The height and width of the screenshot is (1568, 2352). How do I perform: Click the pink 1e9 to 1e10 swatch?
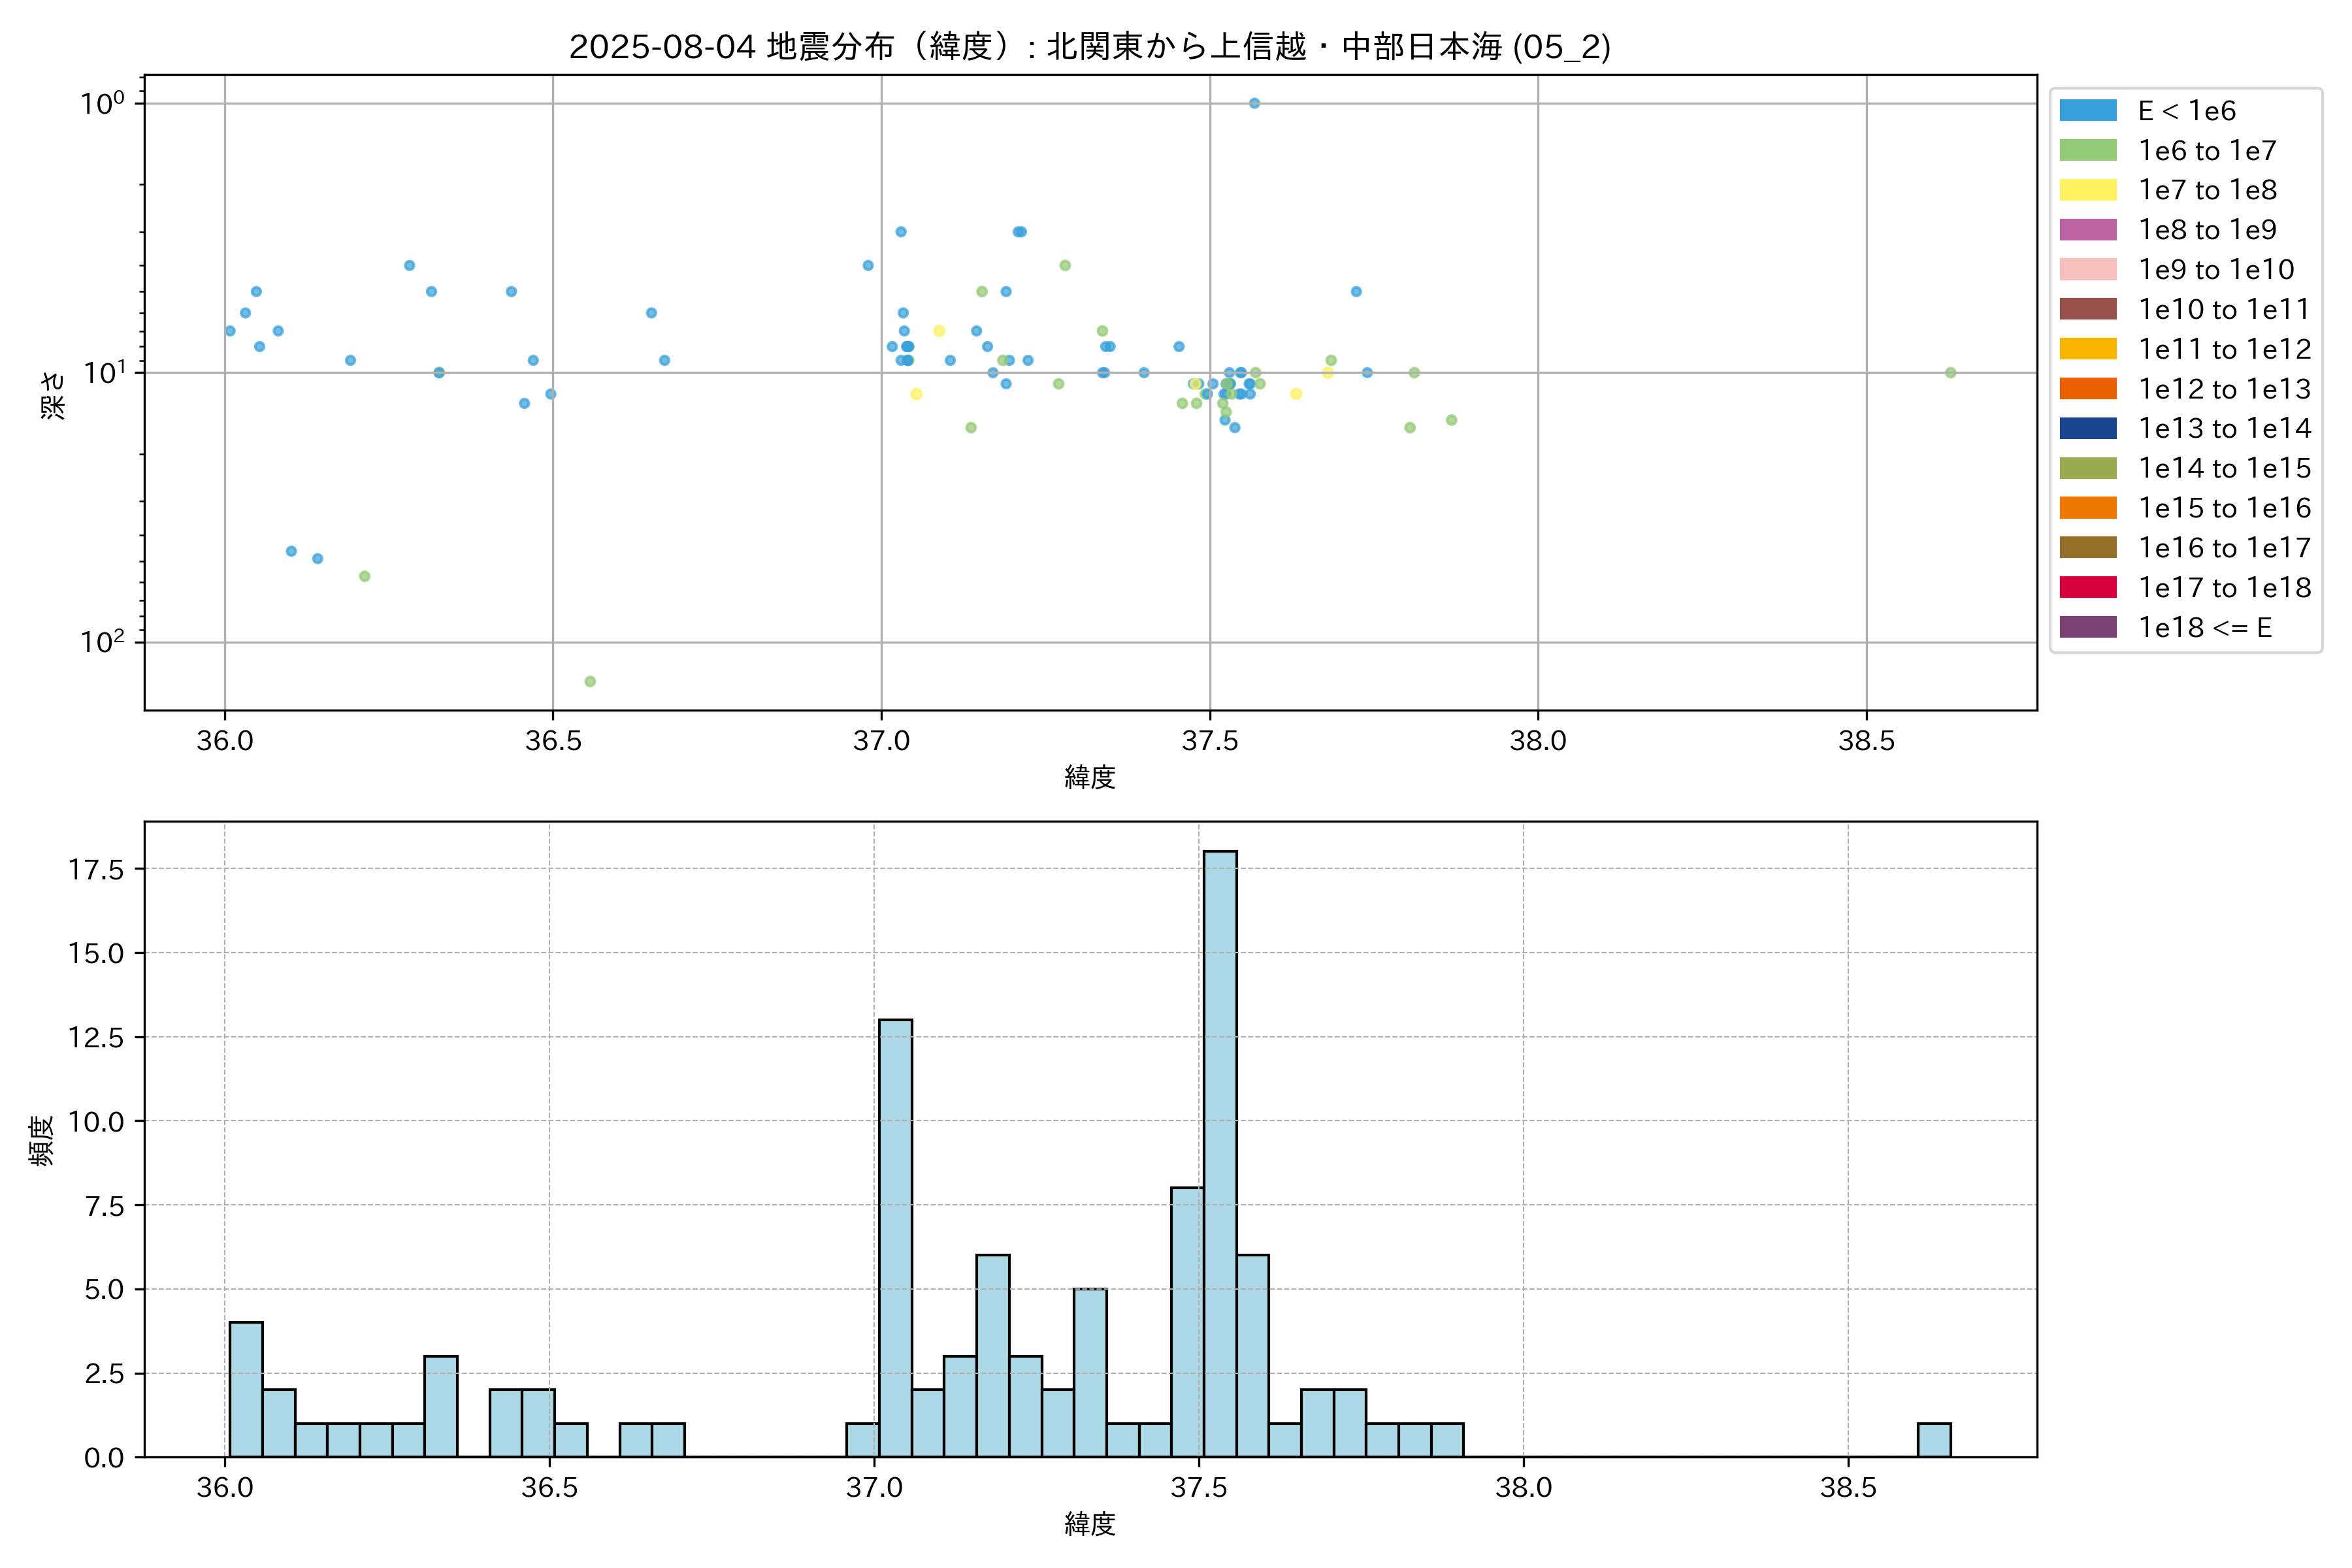click(x=2087, y=269)
